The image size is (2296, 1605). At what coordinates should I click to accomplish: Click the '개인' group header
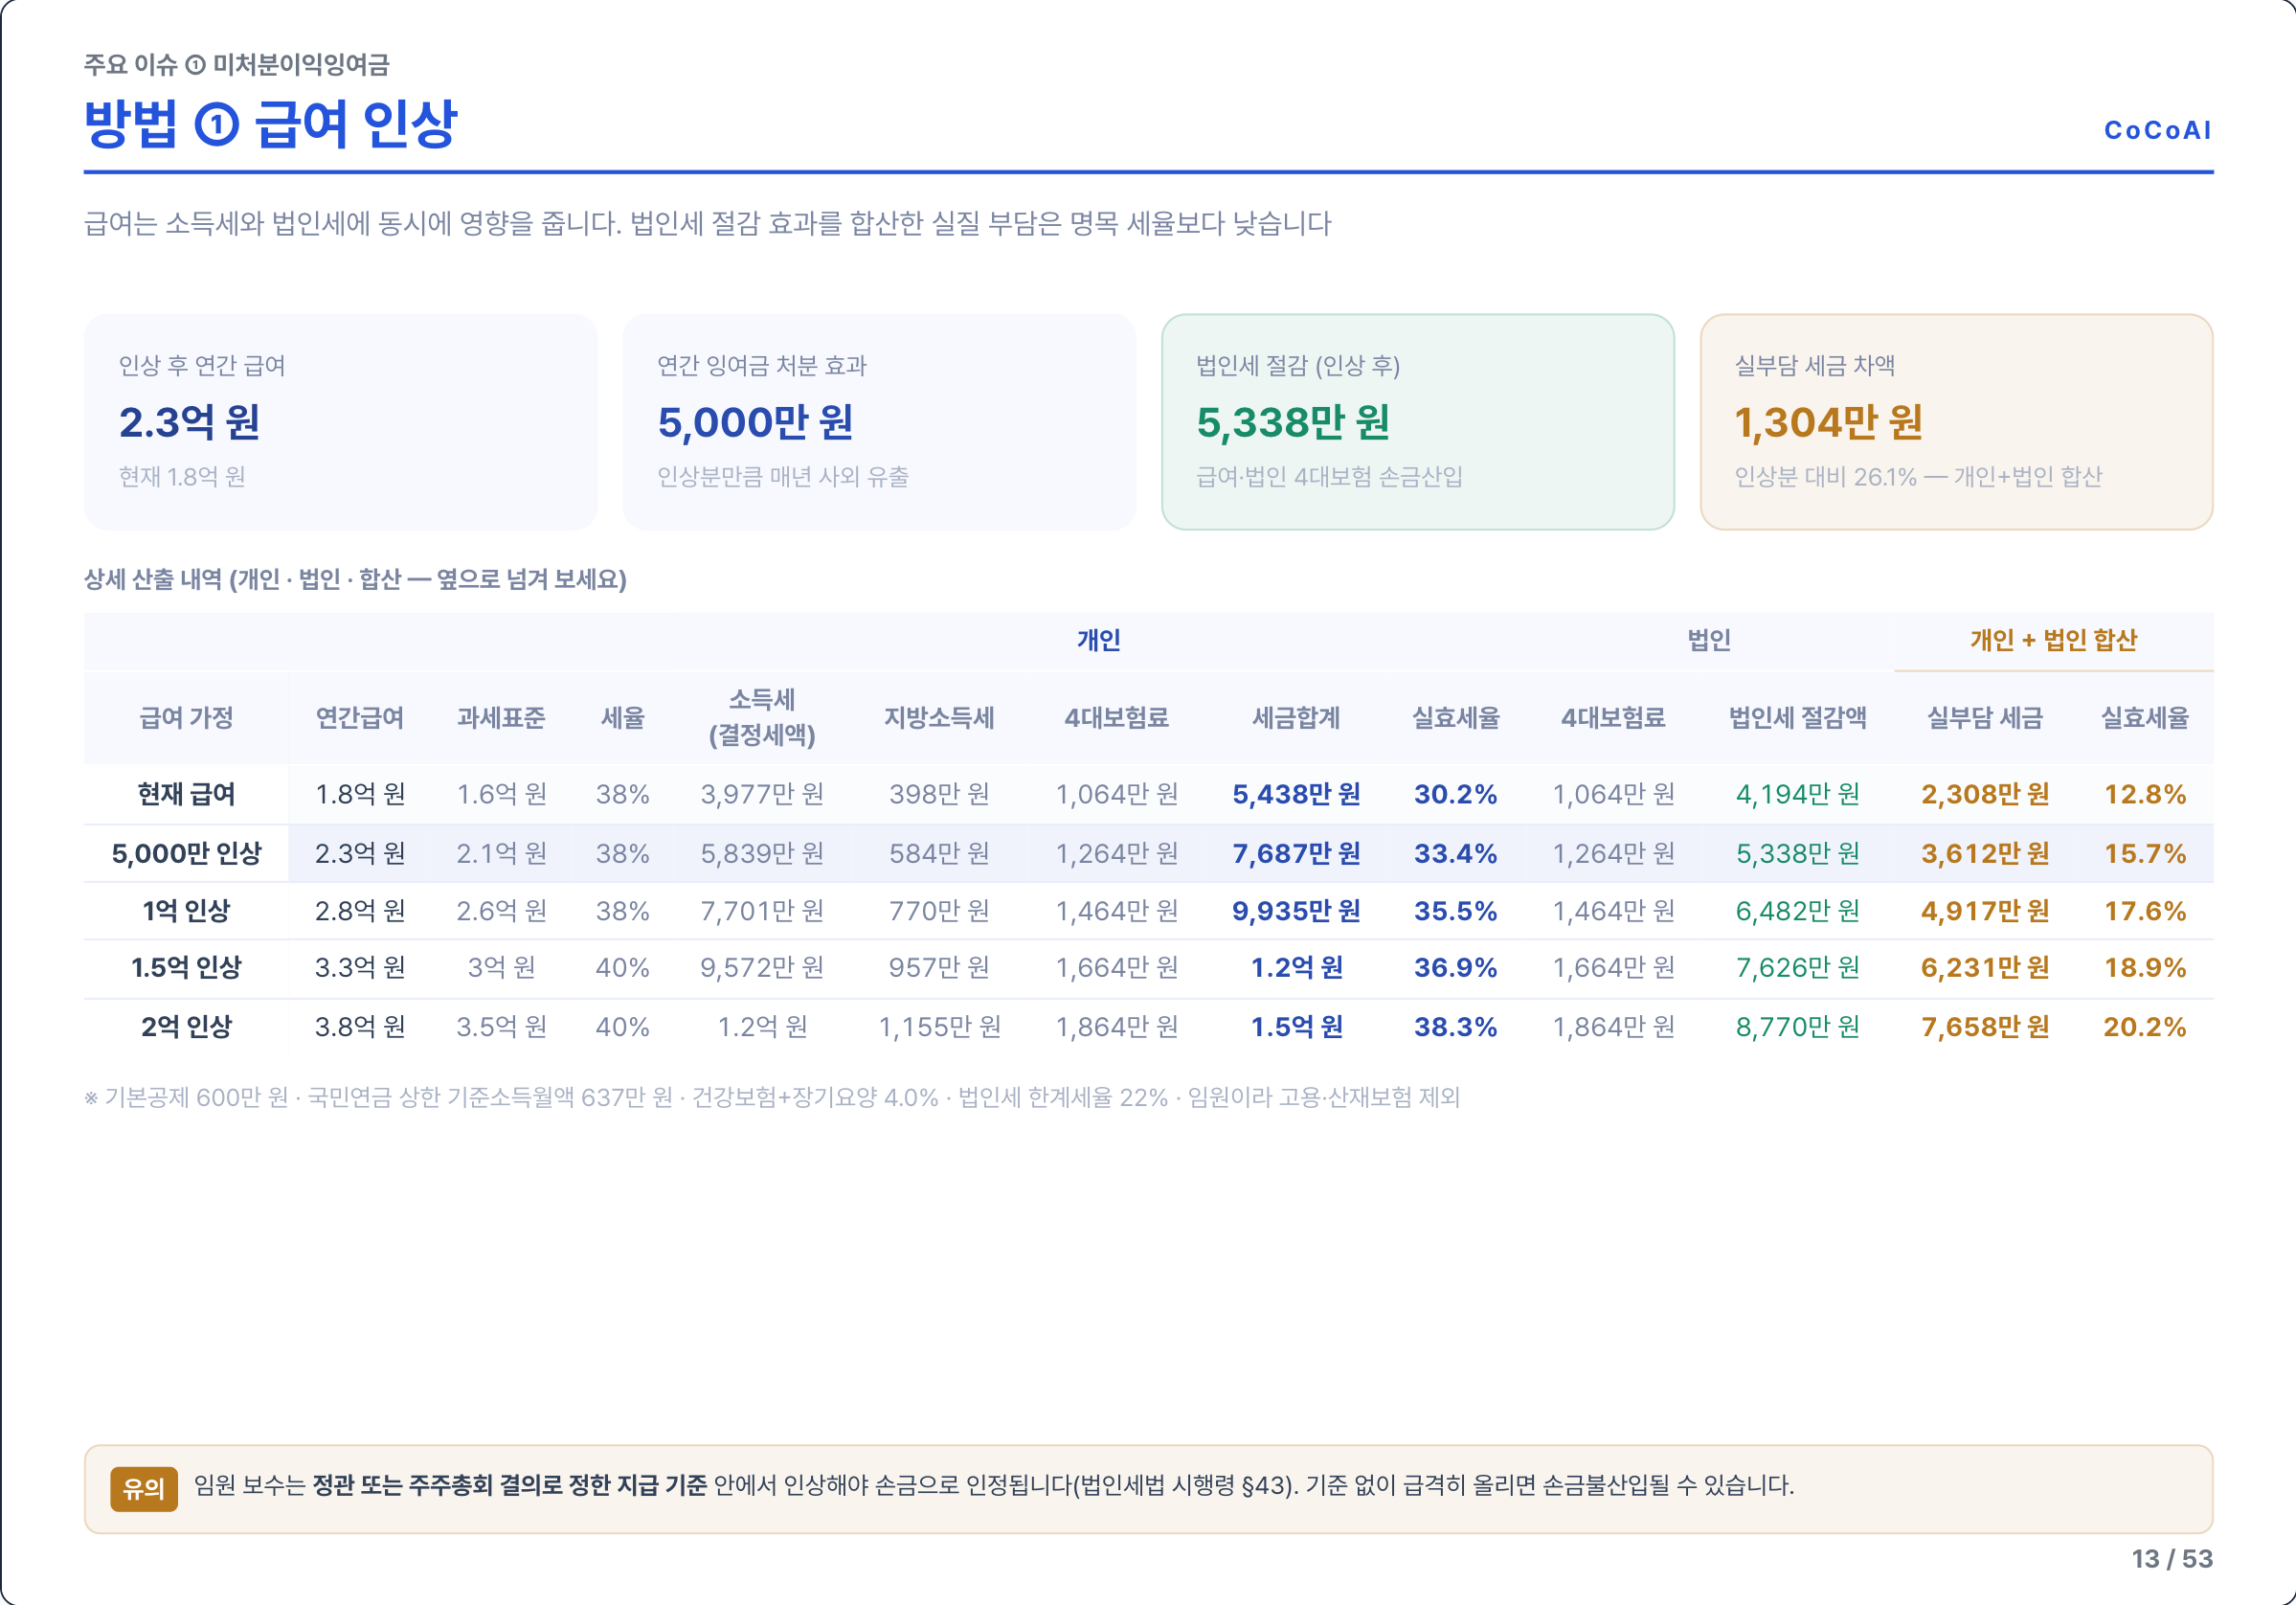(x=1098, y=640)
